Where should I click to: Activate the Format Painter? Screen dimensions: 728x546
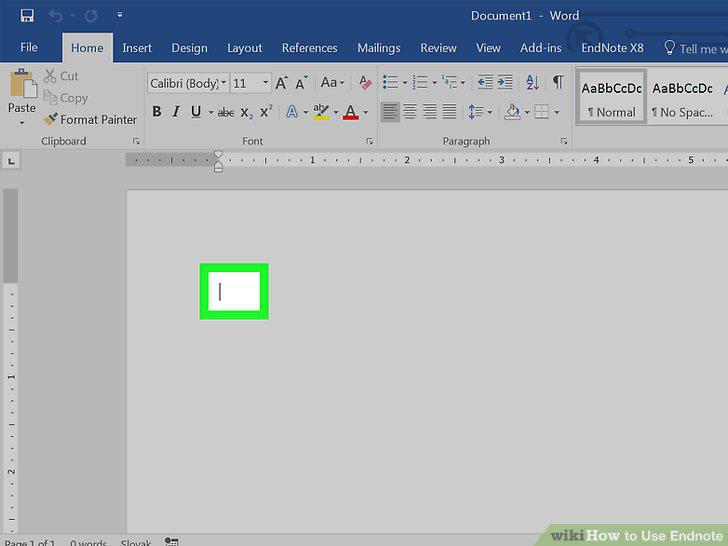point(91,119)
